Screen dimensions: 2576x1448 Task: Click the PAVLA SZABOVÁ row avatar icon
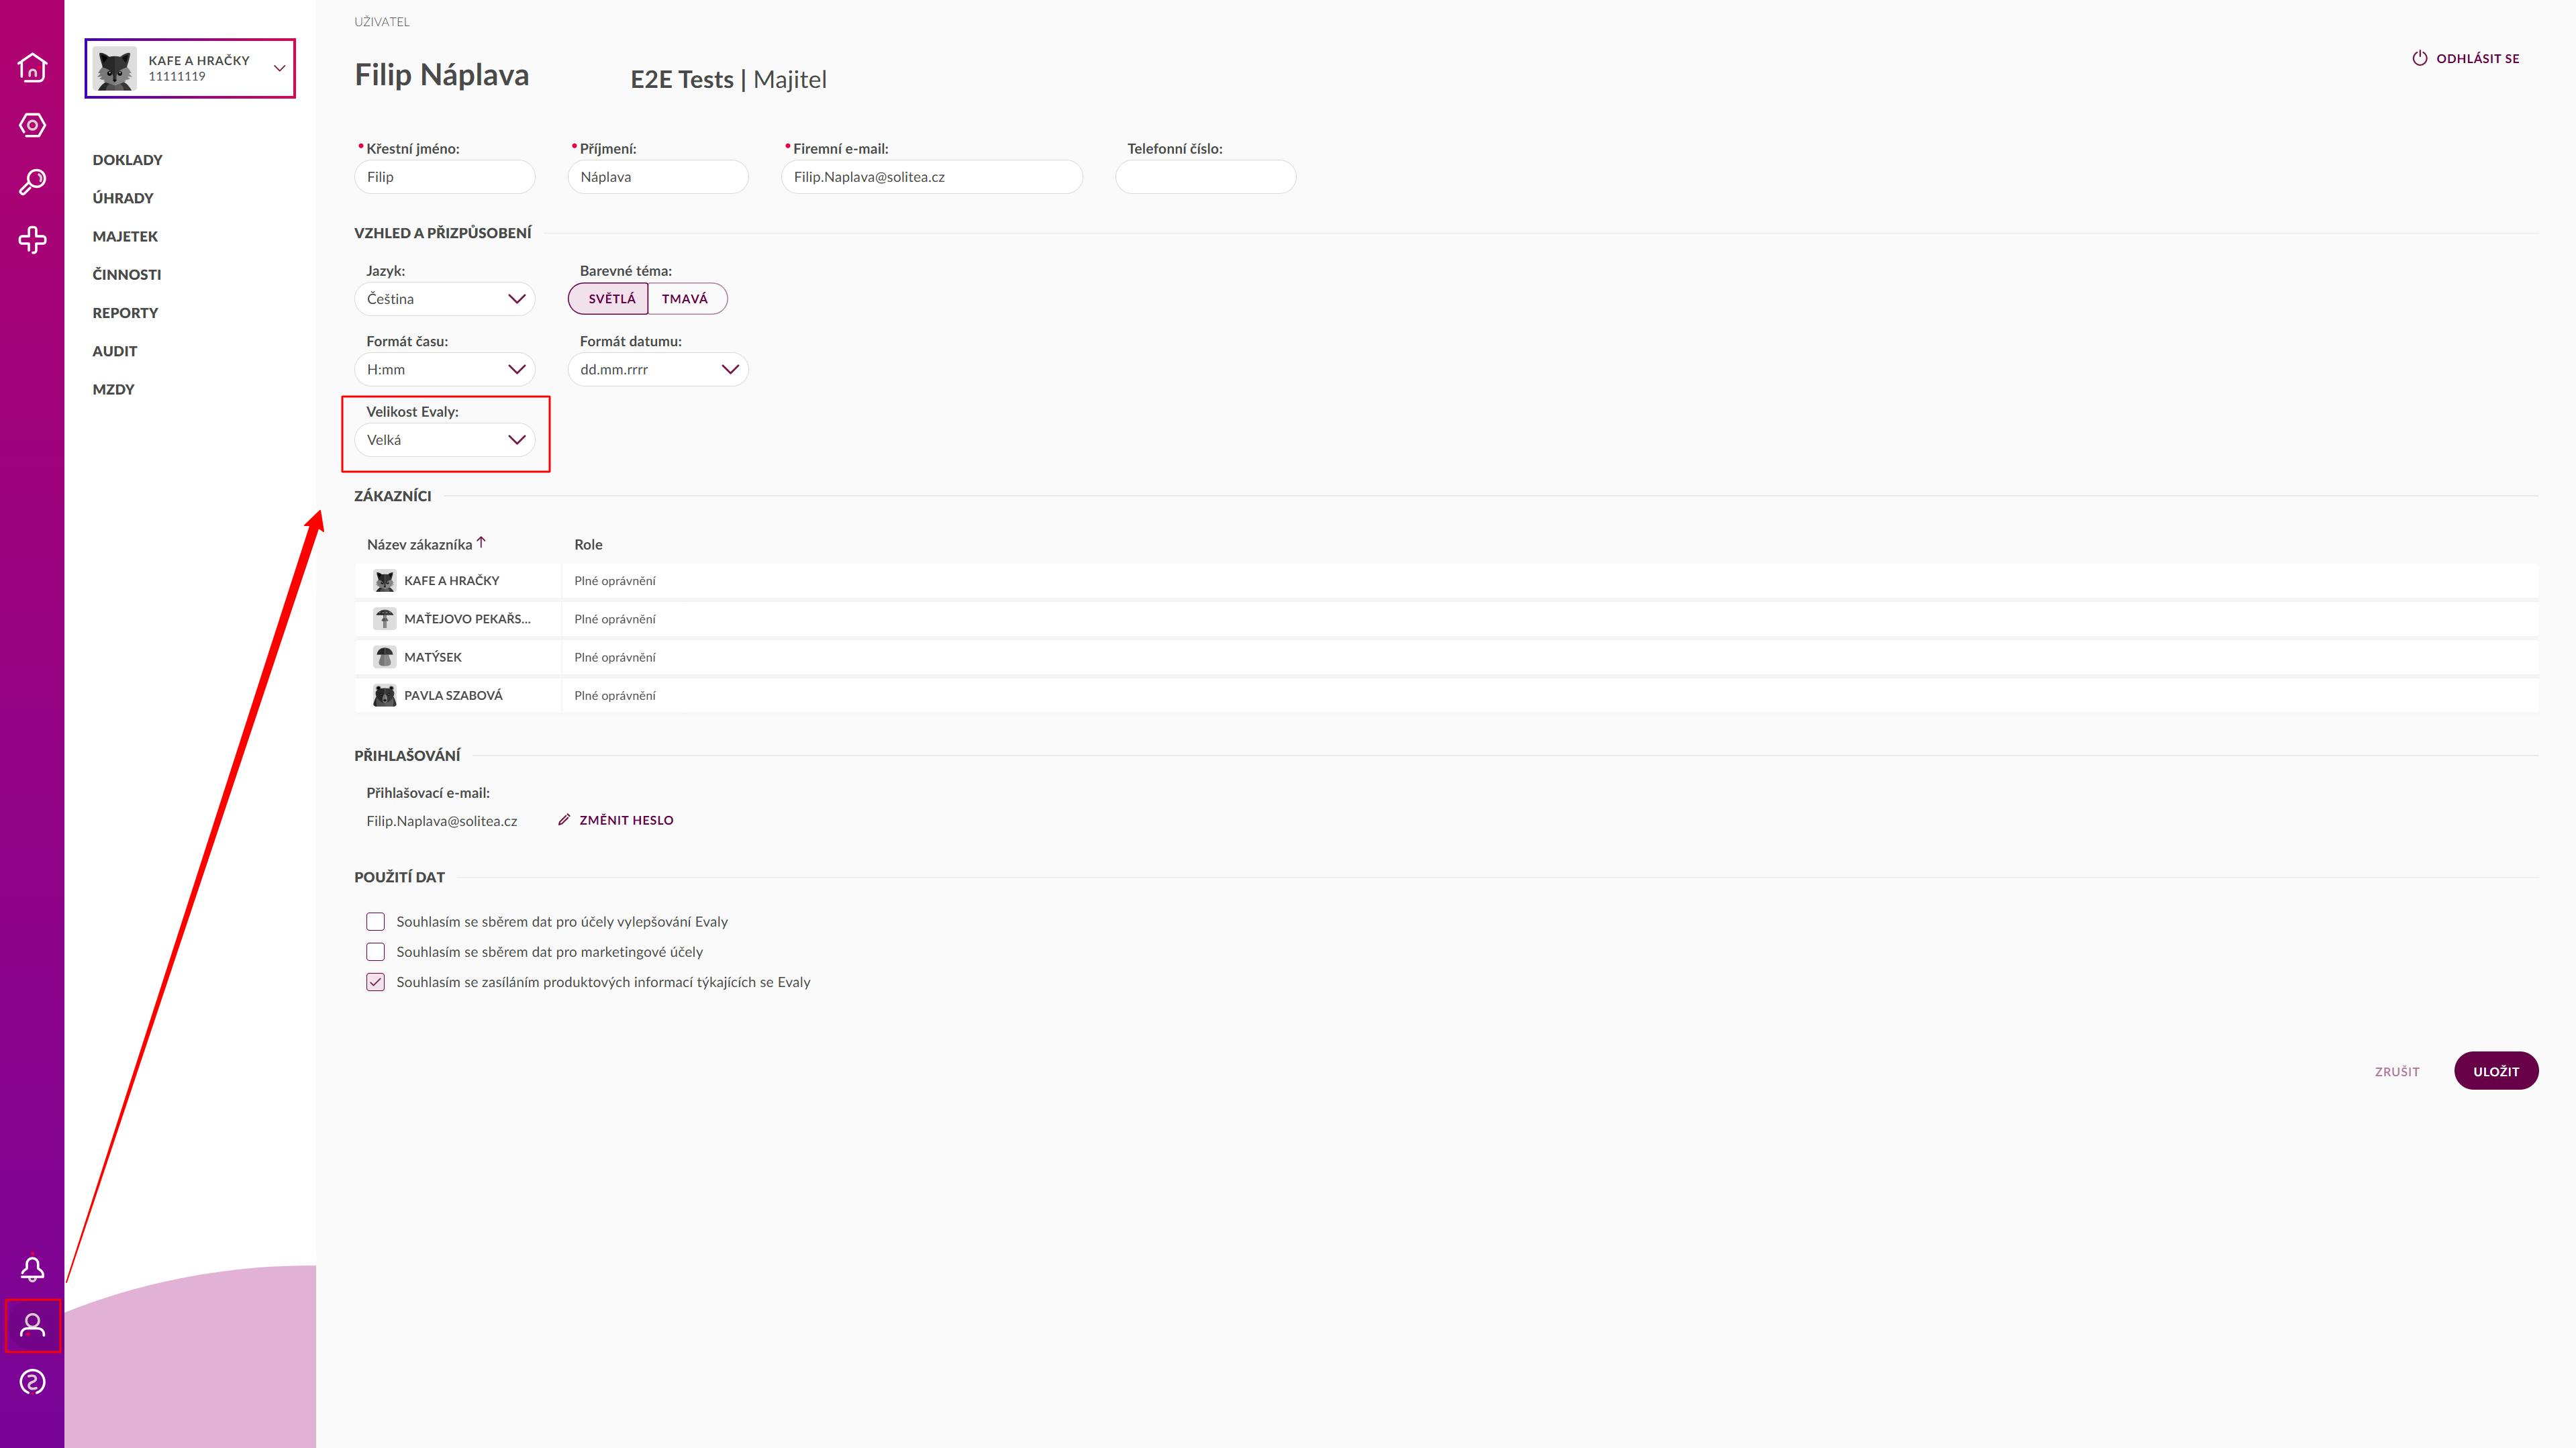point(384,695)
